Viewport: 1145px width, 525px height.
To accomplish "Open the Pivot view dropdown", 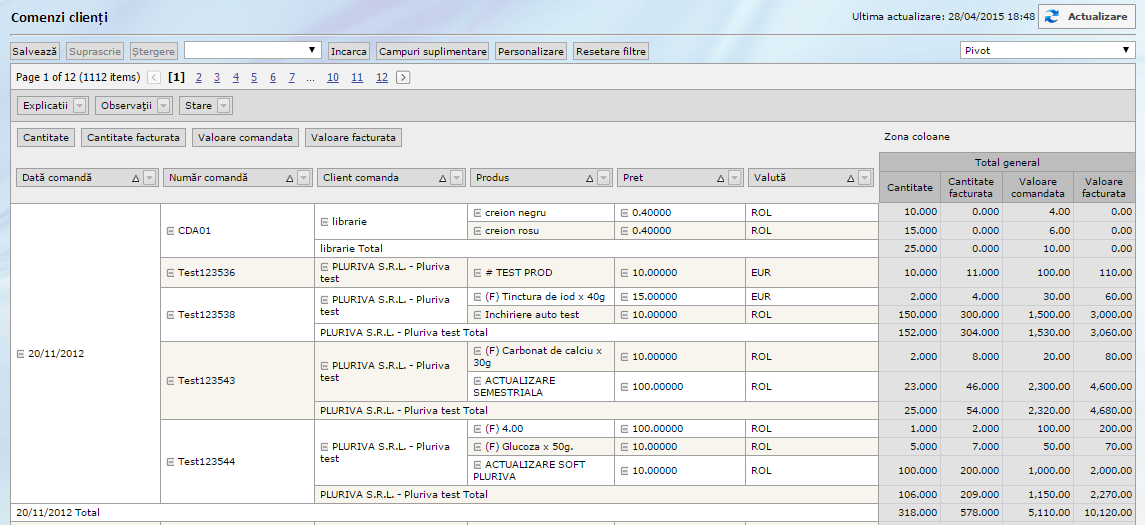I will click(x=1046, y=50).
